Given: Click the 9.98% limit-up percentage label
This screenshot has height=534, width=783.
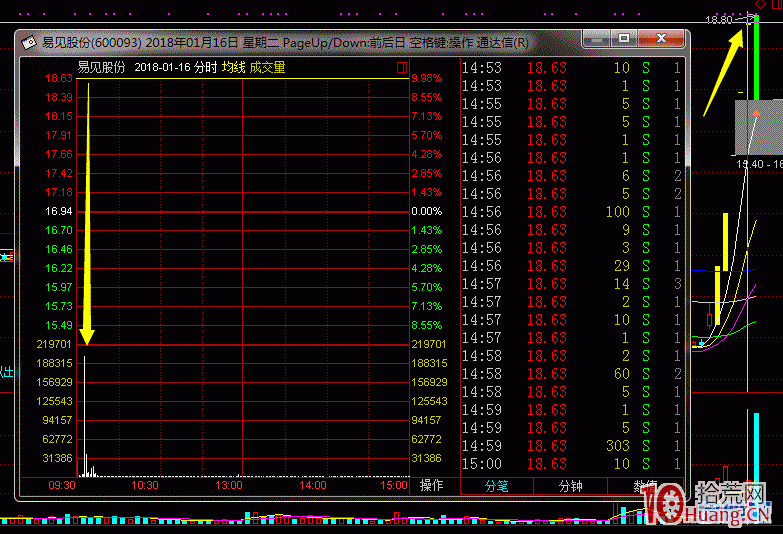Looking at the screenshot, I should pyautogui.click(x=427, y=78).
